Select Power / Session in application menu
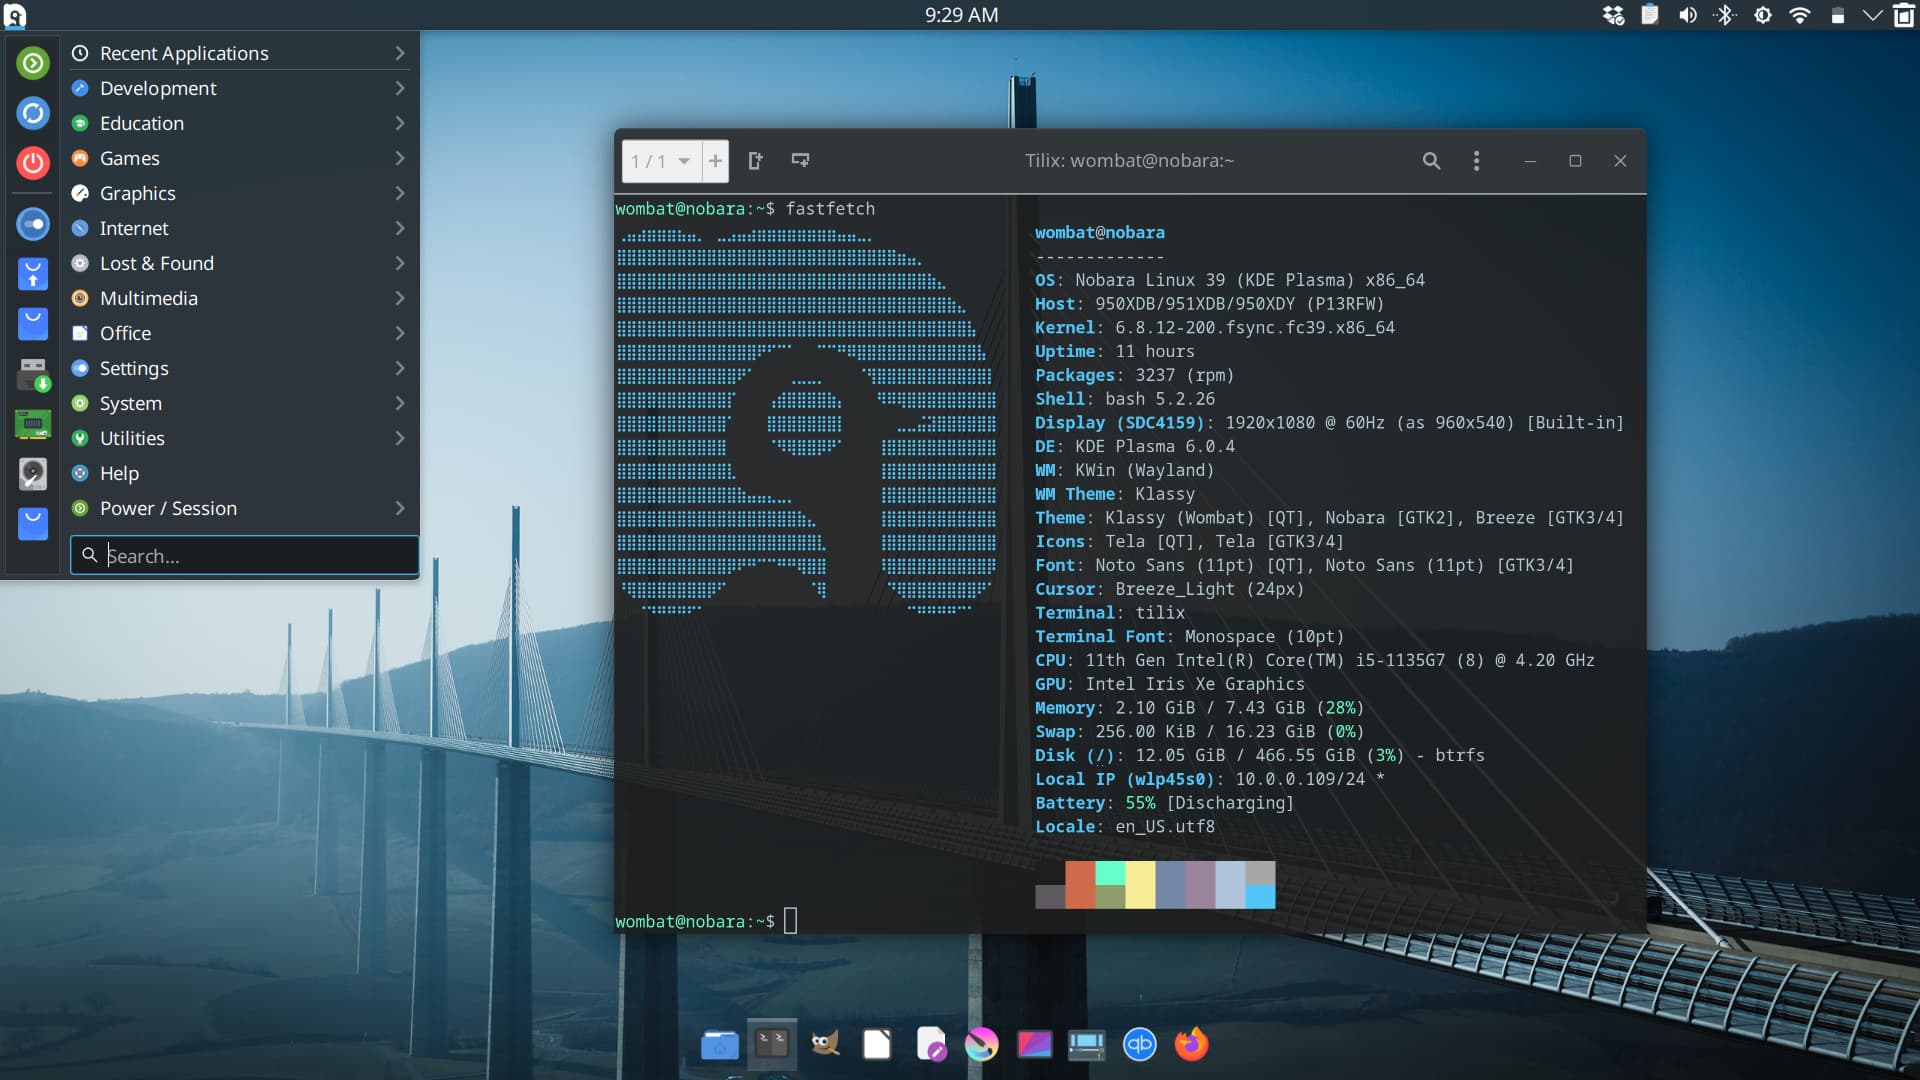This screenshot has height=1080, width=1920. [x=166, y=508]
